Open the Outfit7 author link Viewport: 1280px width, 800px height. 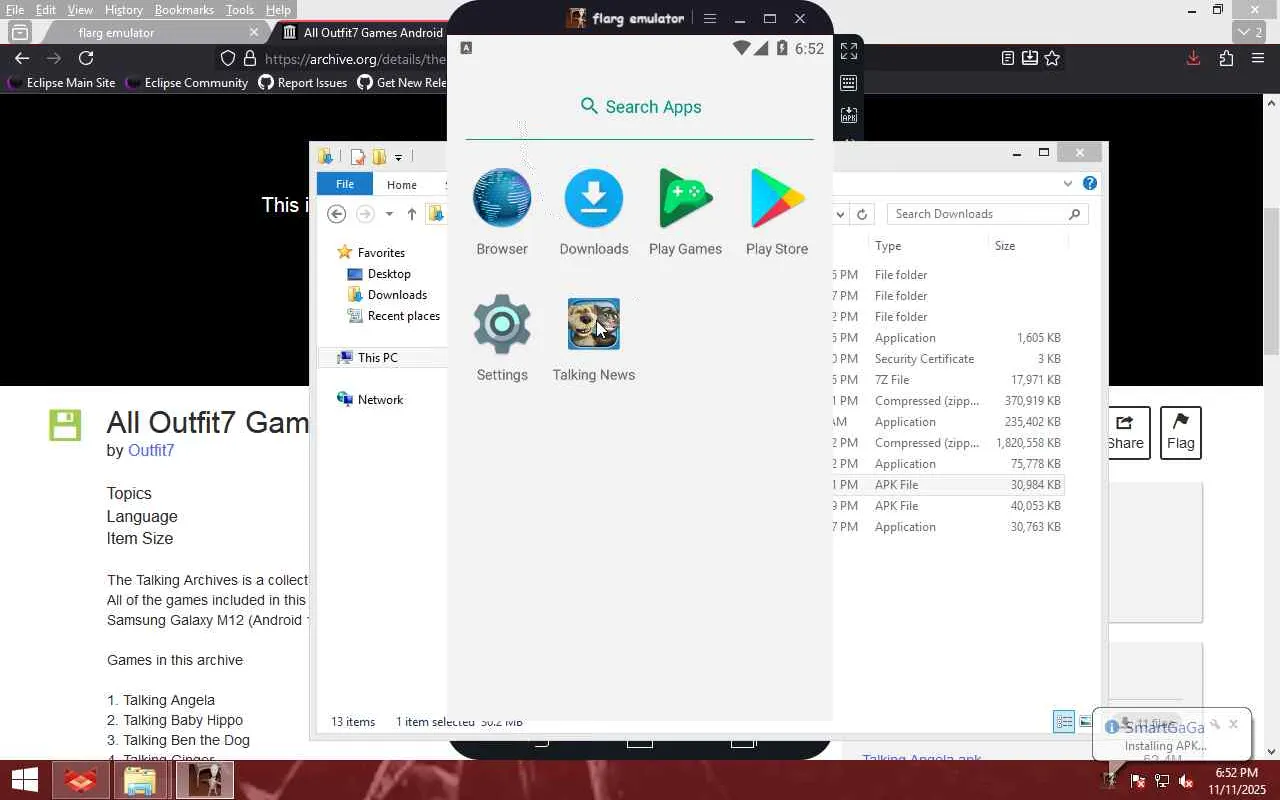click(x=151, y=451)
